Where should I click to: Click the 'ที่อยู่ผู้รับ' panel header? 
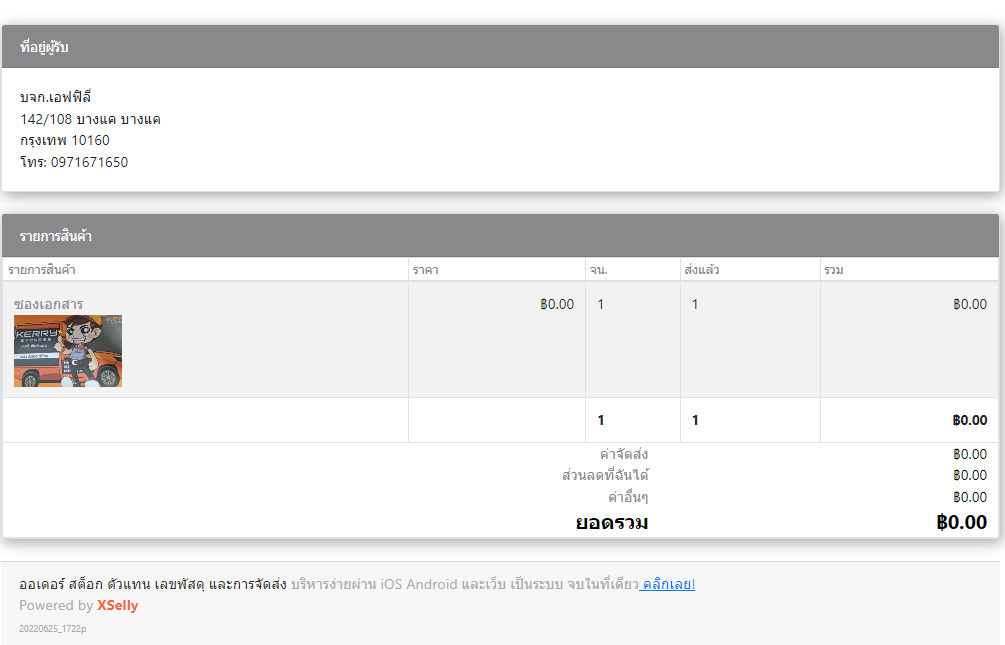[44, 47]
